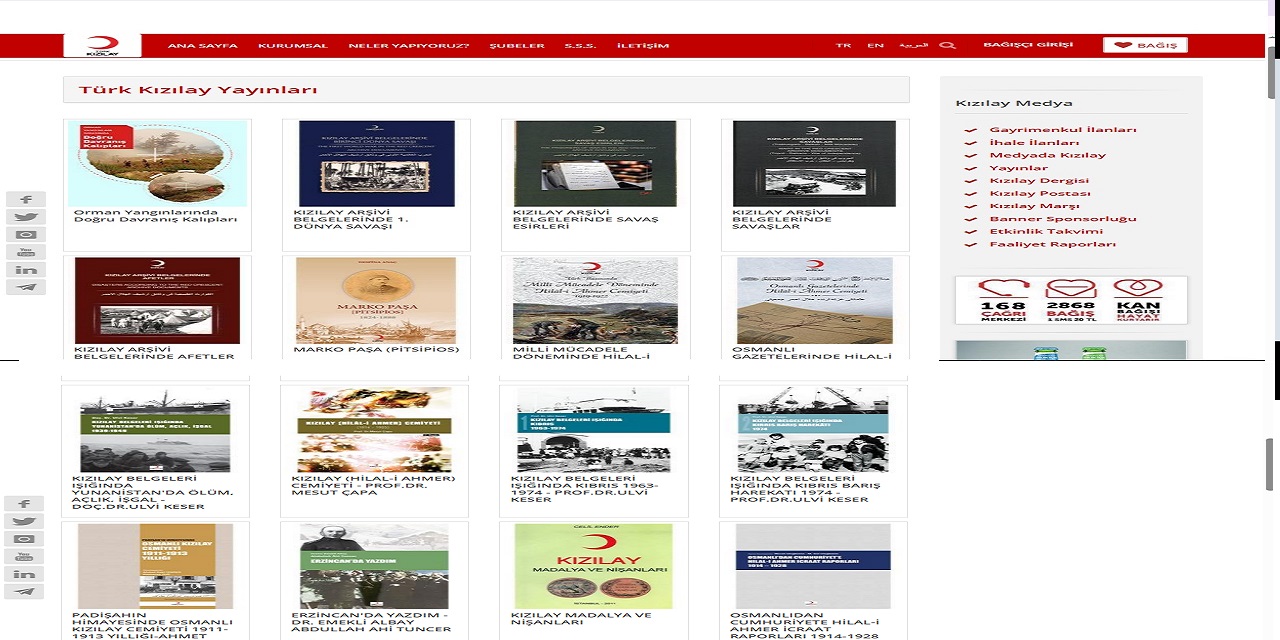
Task: Open the ŞUBELER menu item
Action: tap(517, 45)
